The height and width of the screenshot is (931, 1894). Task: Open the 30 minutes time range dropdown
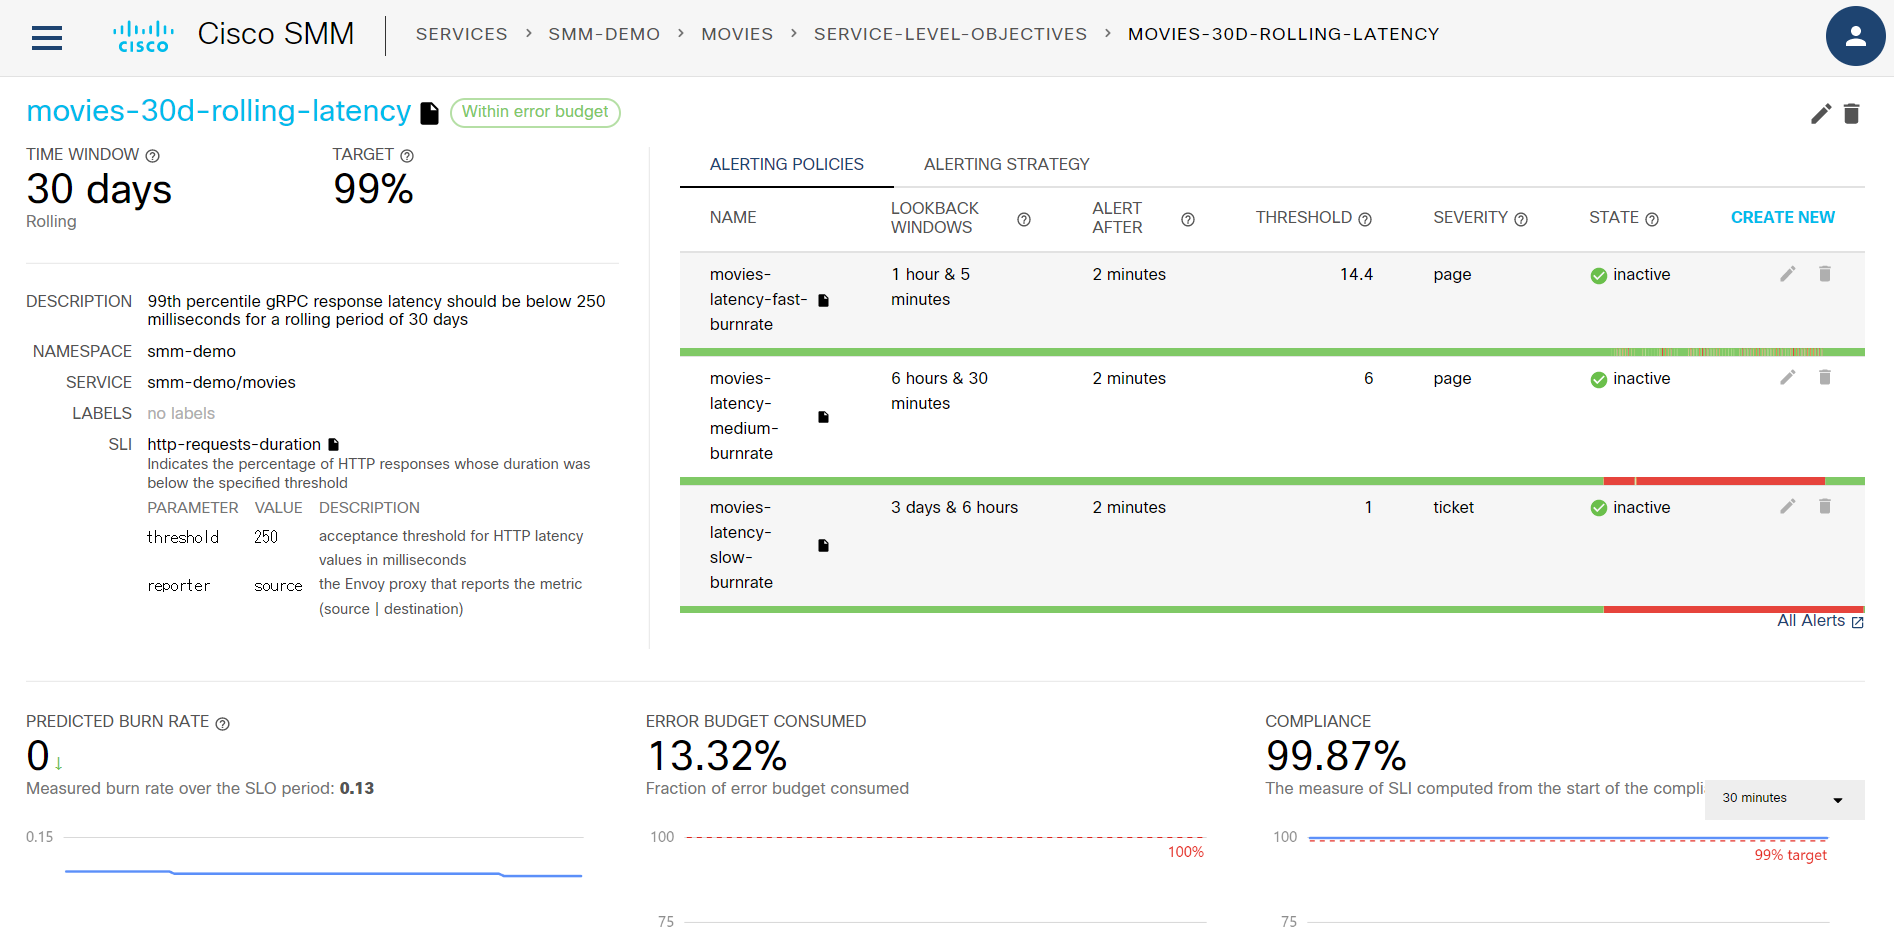pos(1784,799)
